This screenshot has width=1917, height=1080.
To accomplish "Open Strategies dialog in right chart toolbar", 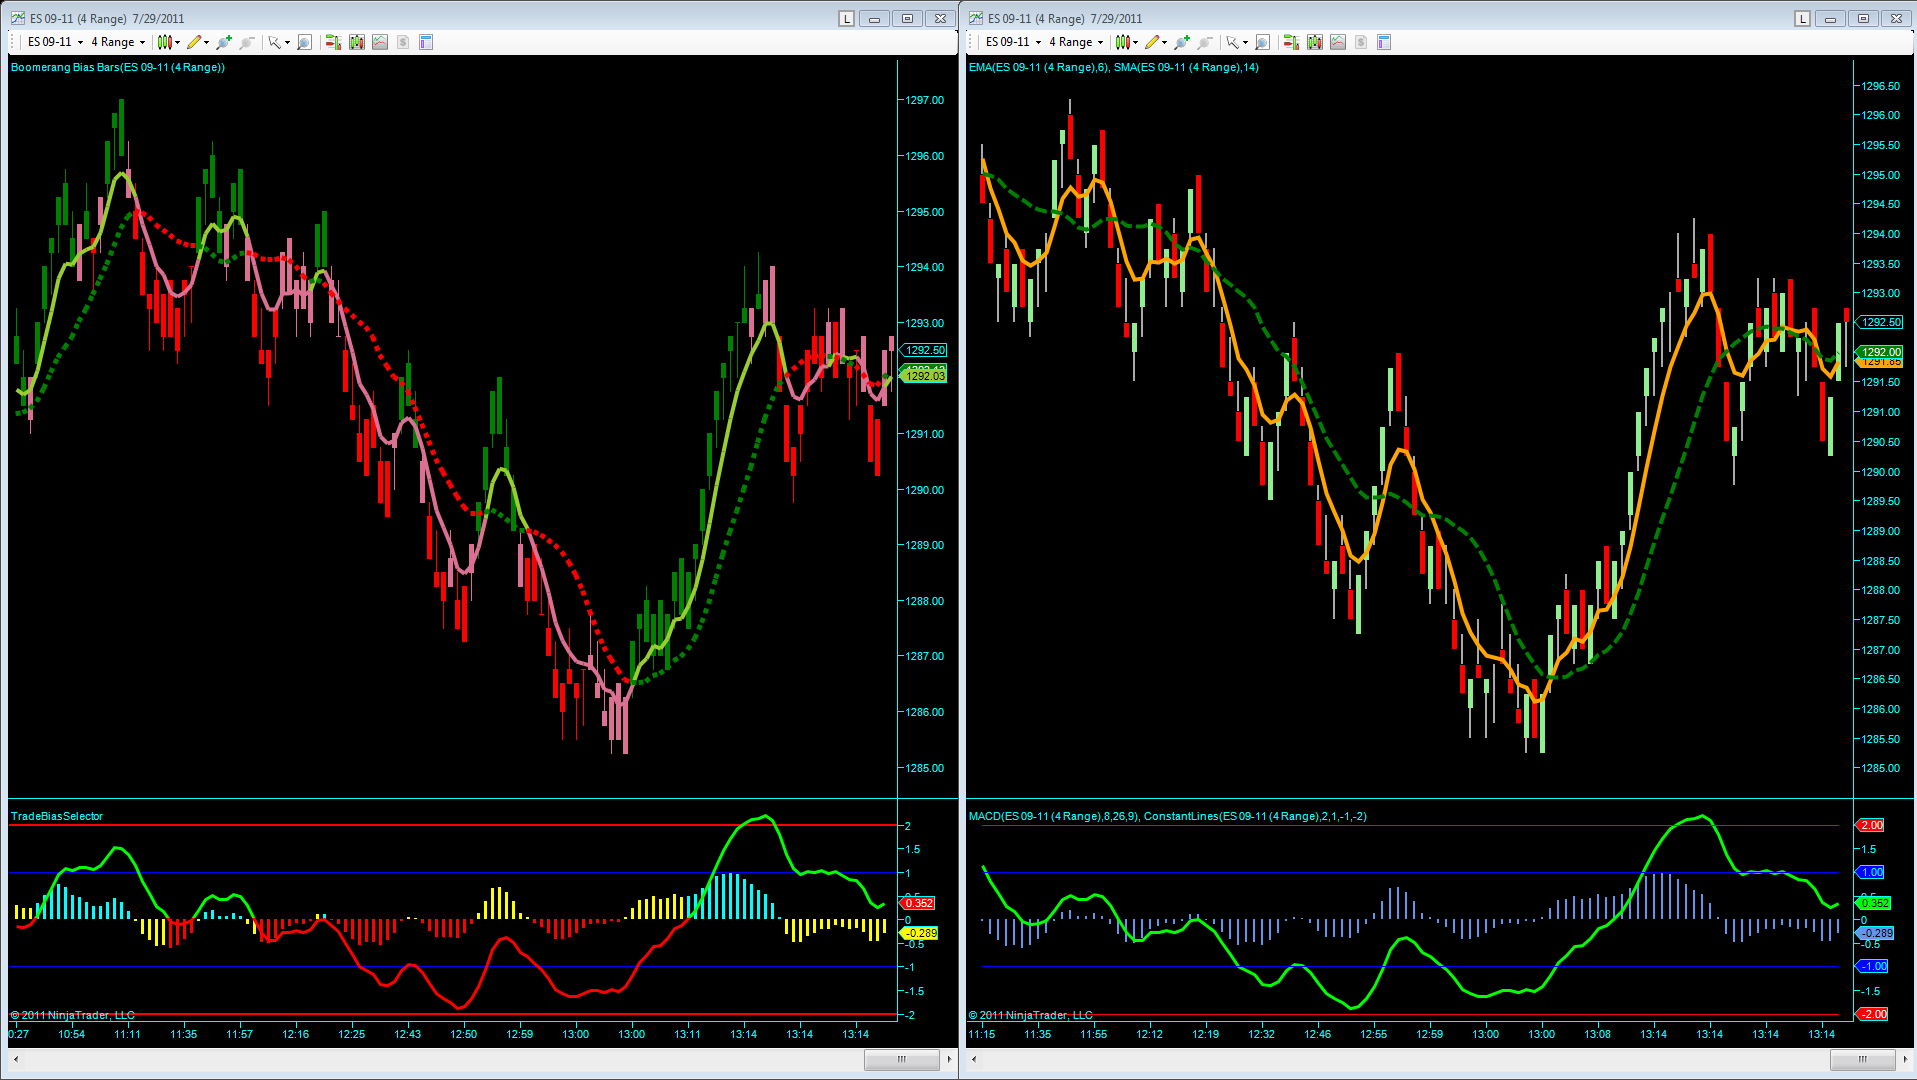I will (x=1360, y=42).
